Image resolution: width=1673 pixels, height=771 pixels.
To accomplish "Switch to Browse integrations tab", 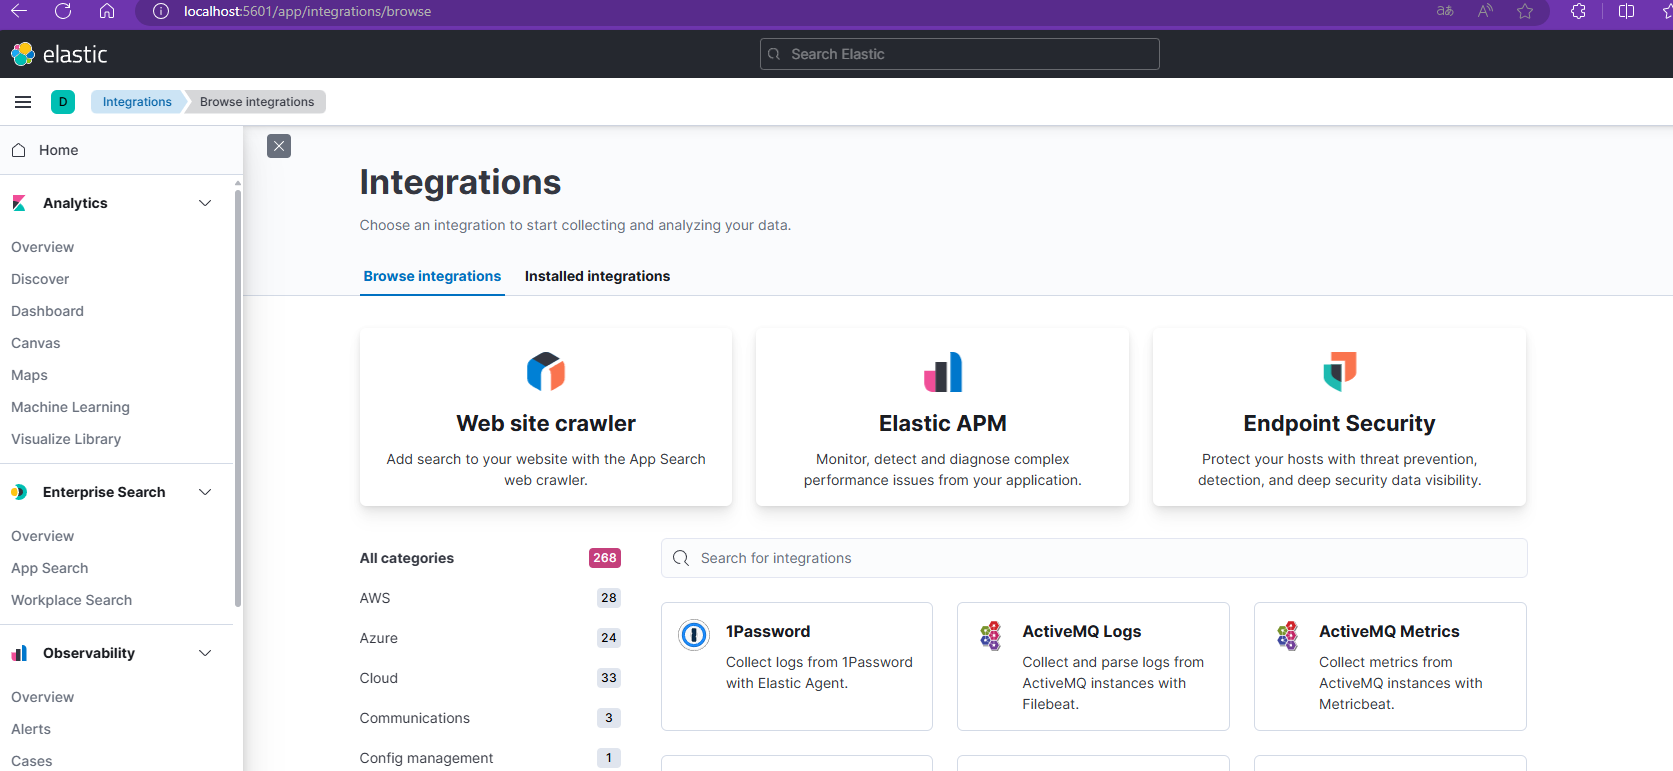I will [432, 276].
